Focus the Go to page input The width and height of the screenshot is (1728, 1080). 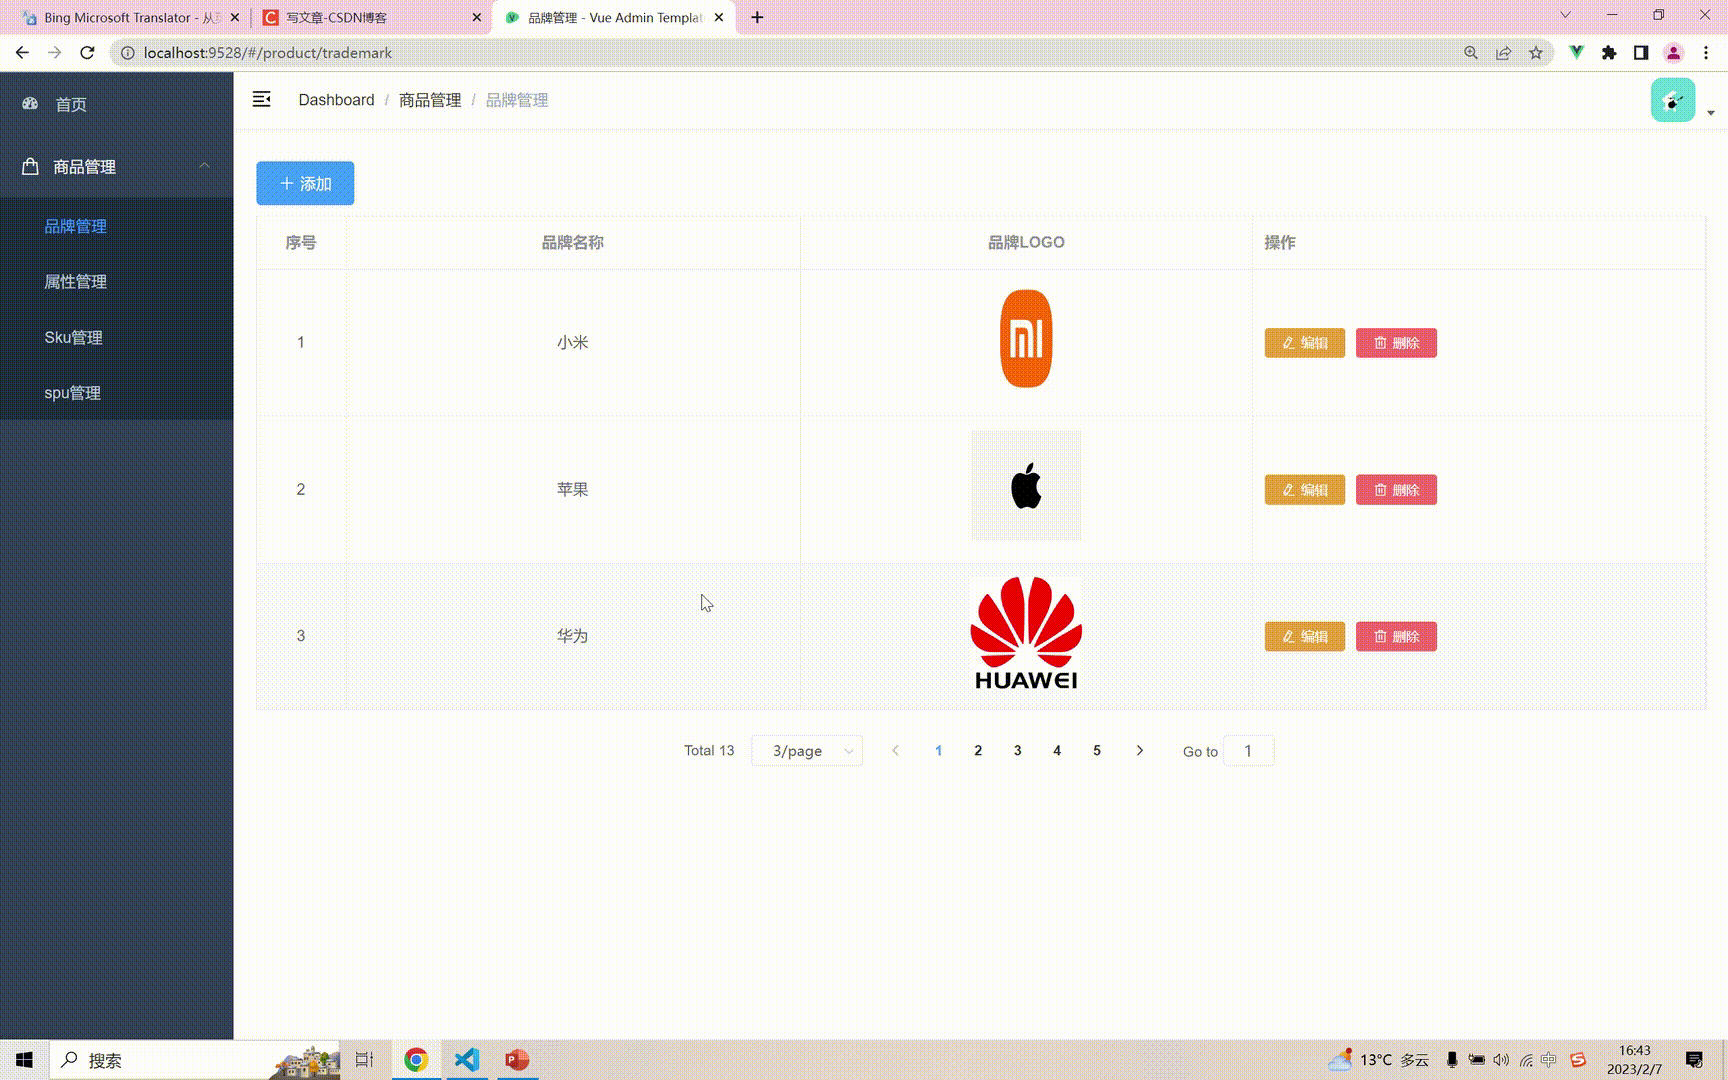pyautogui.click(x=1248, y=751)
